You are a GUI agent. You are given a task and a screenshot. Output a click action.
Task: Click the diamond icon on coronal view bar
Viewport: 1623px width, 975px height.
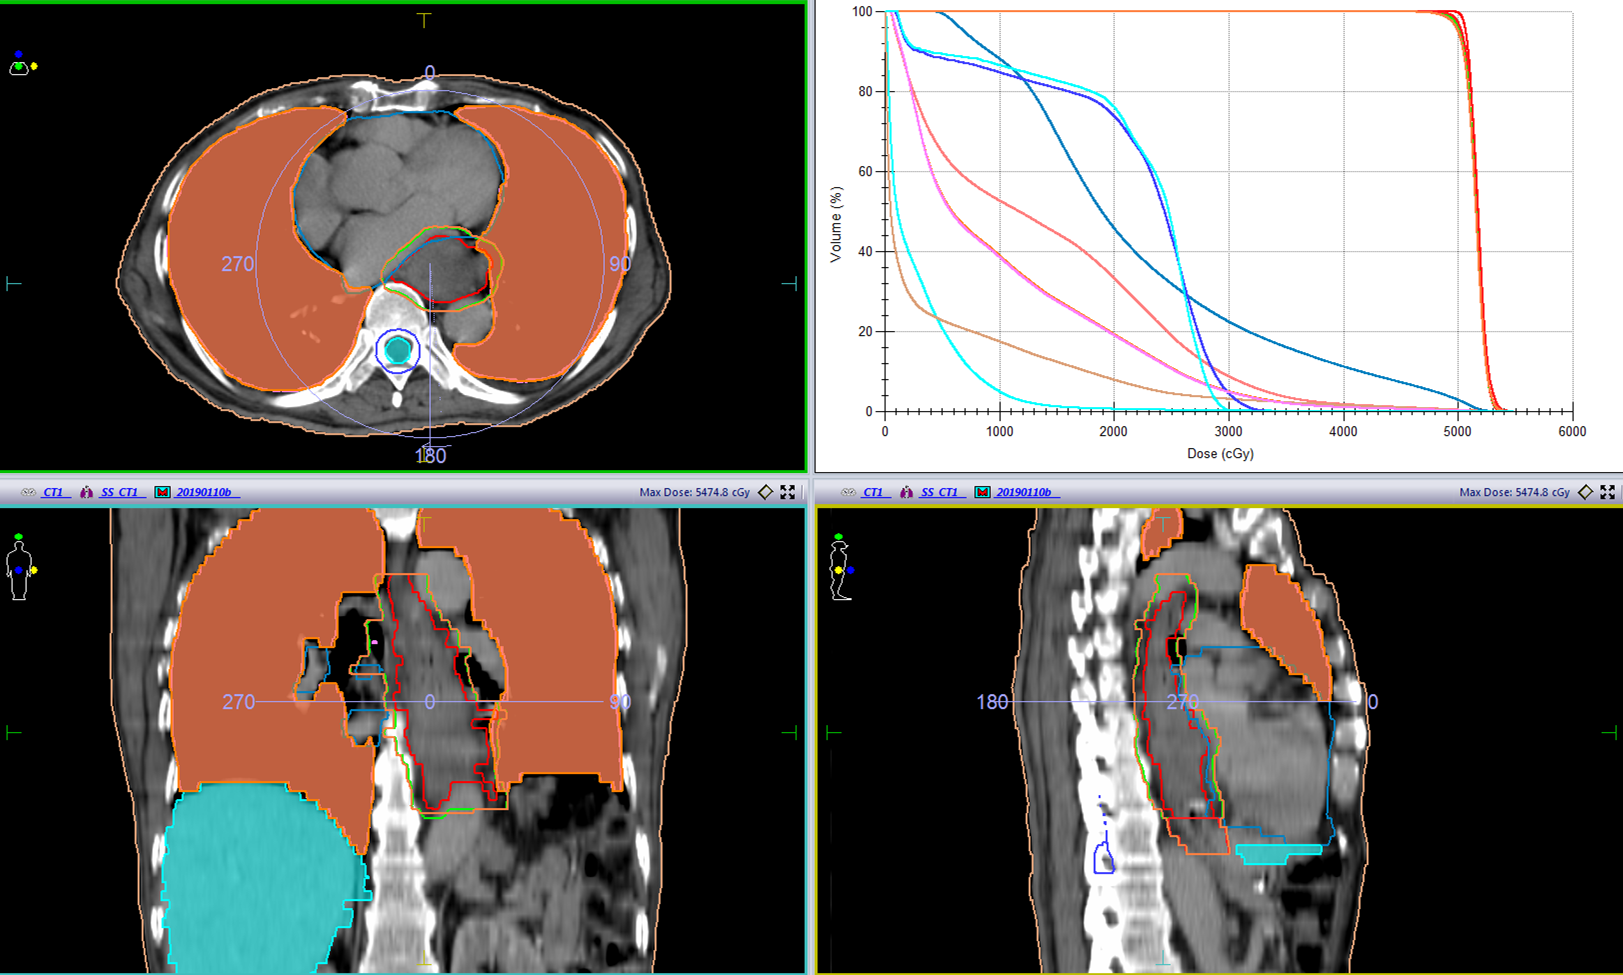tap(765, 492)
